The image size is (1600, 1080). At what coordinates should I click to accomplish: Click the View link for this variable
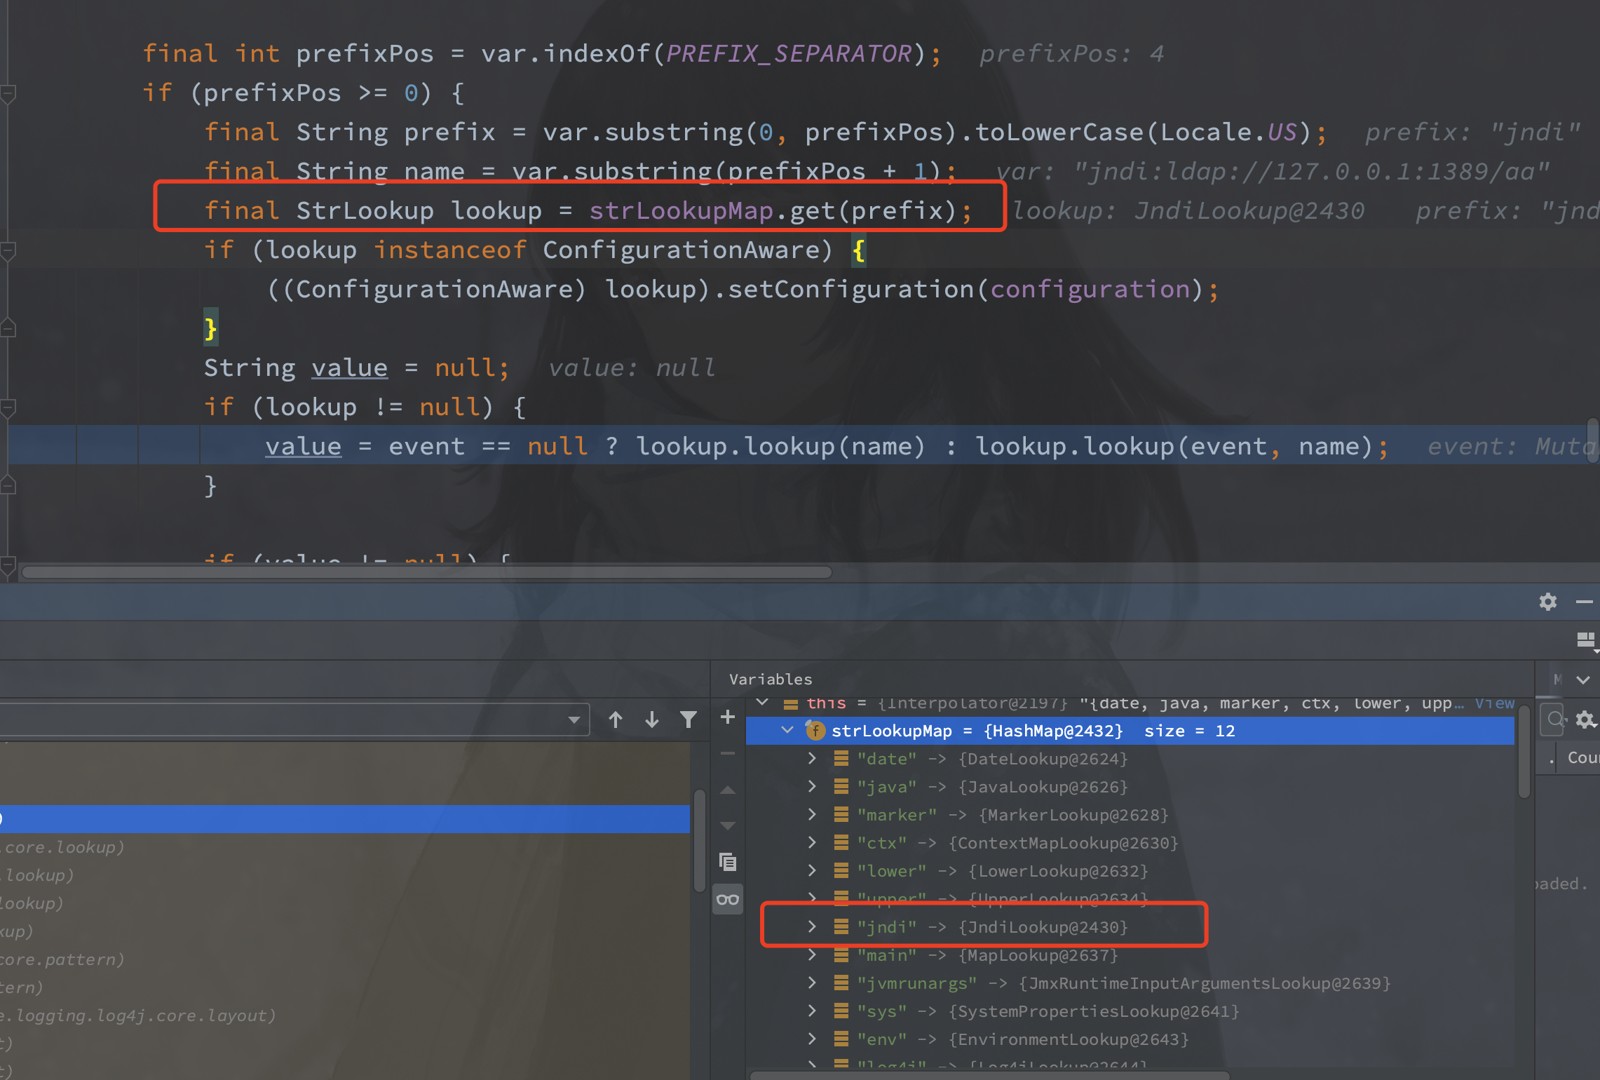[x=1494, y=703]
